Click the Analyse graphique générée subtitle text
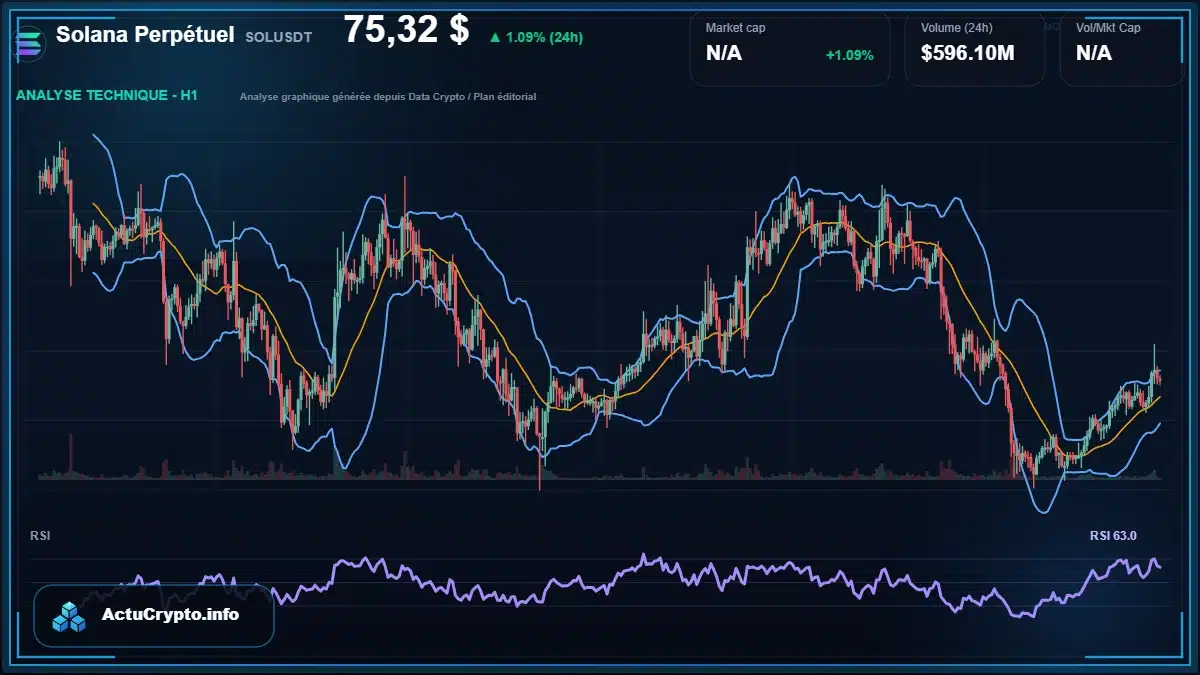Viewport: 1200px width, 675px height. [388, 97]
